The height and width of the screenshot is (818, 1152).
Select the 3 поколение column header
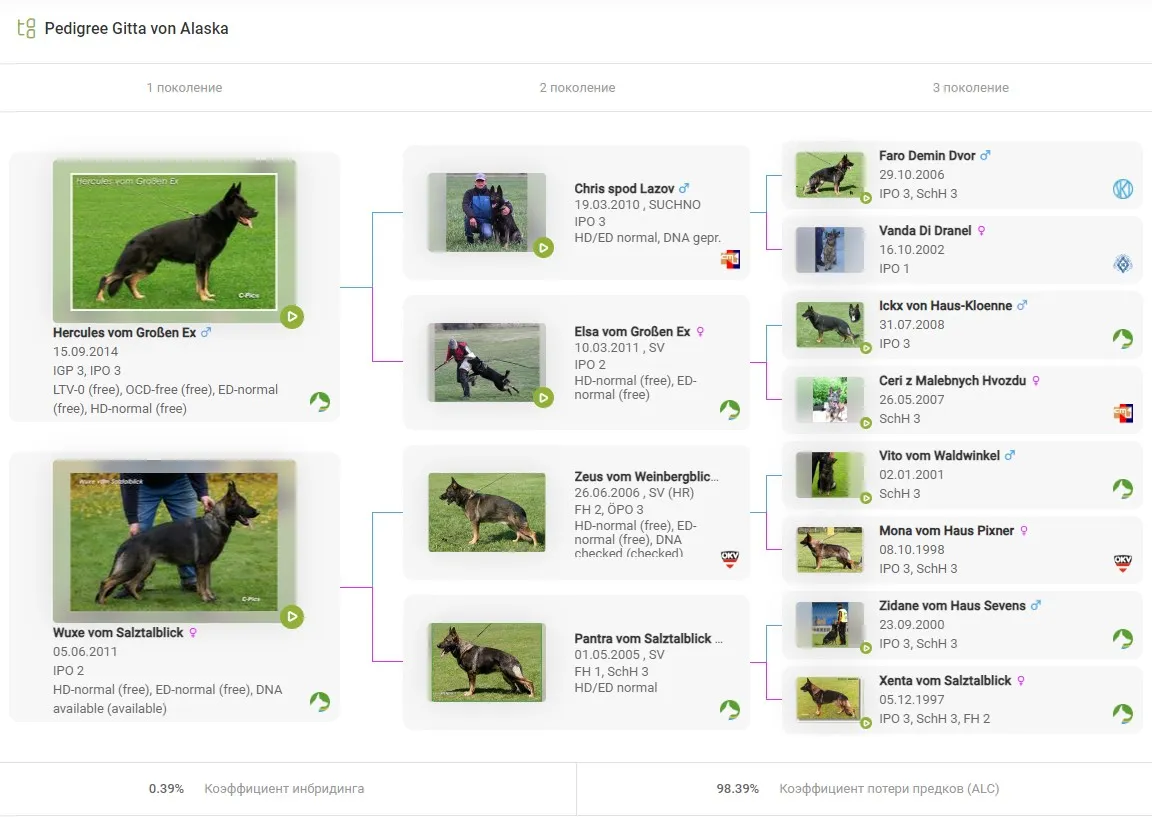pos(970,88)
